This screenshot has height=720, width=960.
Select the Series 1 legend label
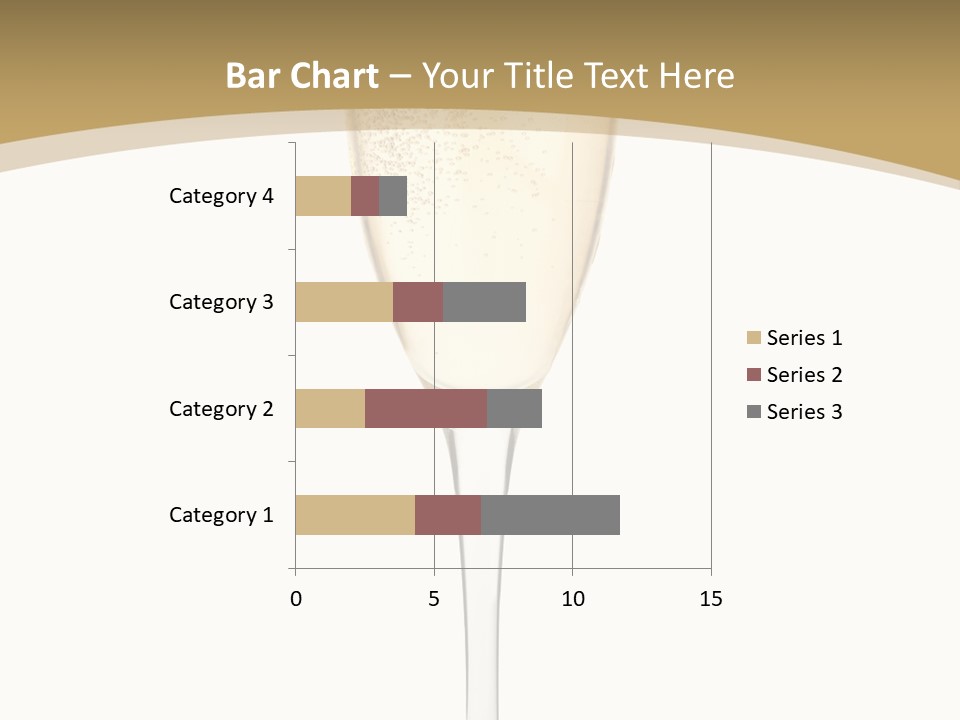point(804,338)
